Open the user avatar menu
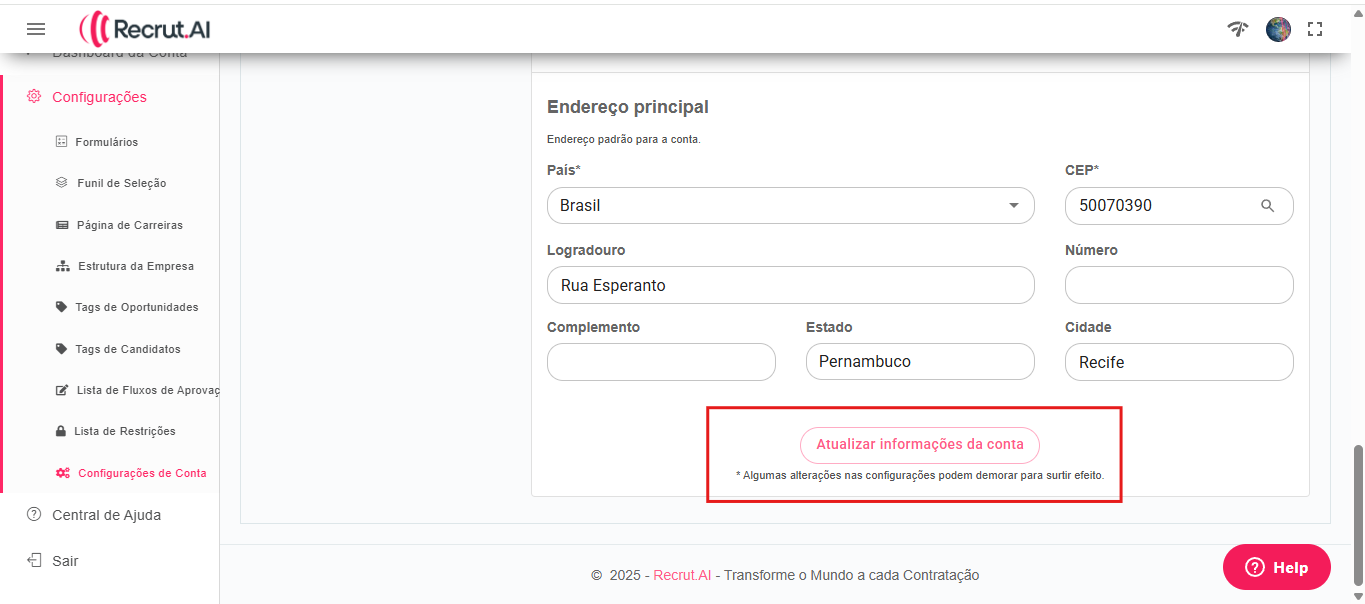 1278,29
